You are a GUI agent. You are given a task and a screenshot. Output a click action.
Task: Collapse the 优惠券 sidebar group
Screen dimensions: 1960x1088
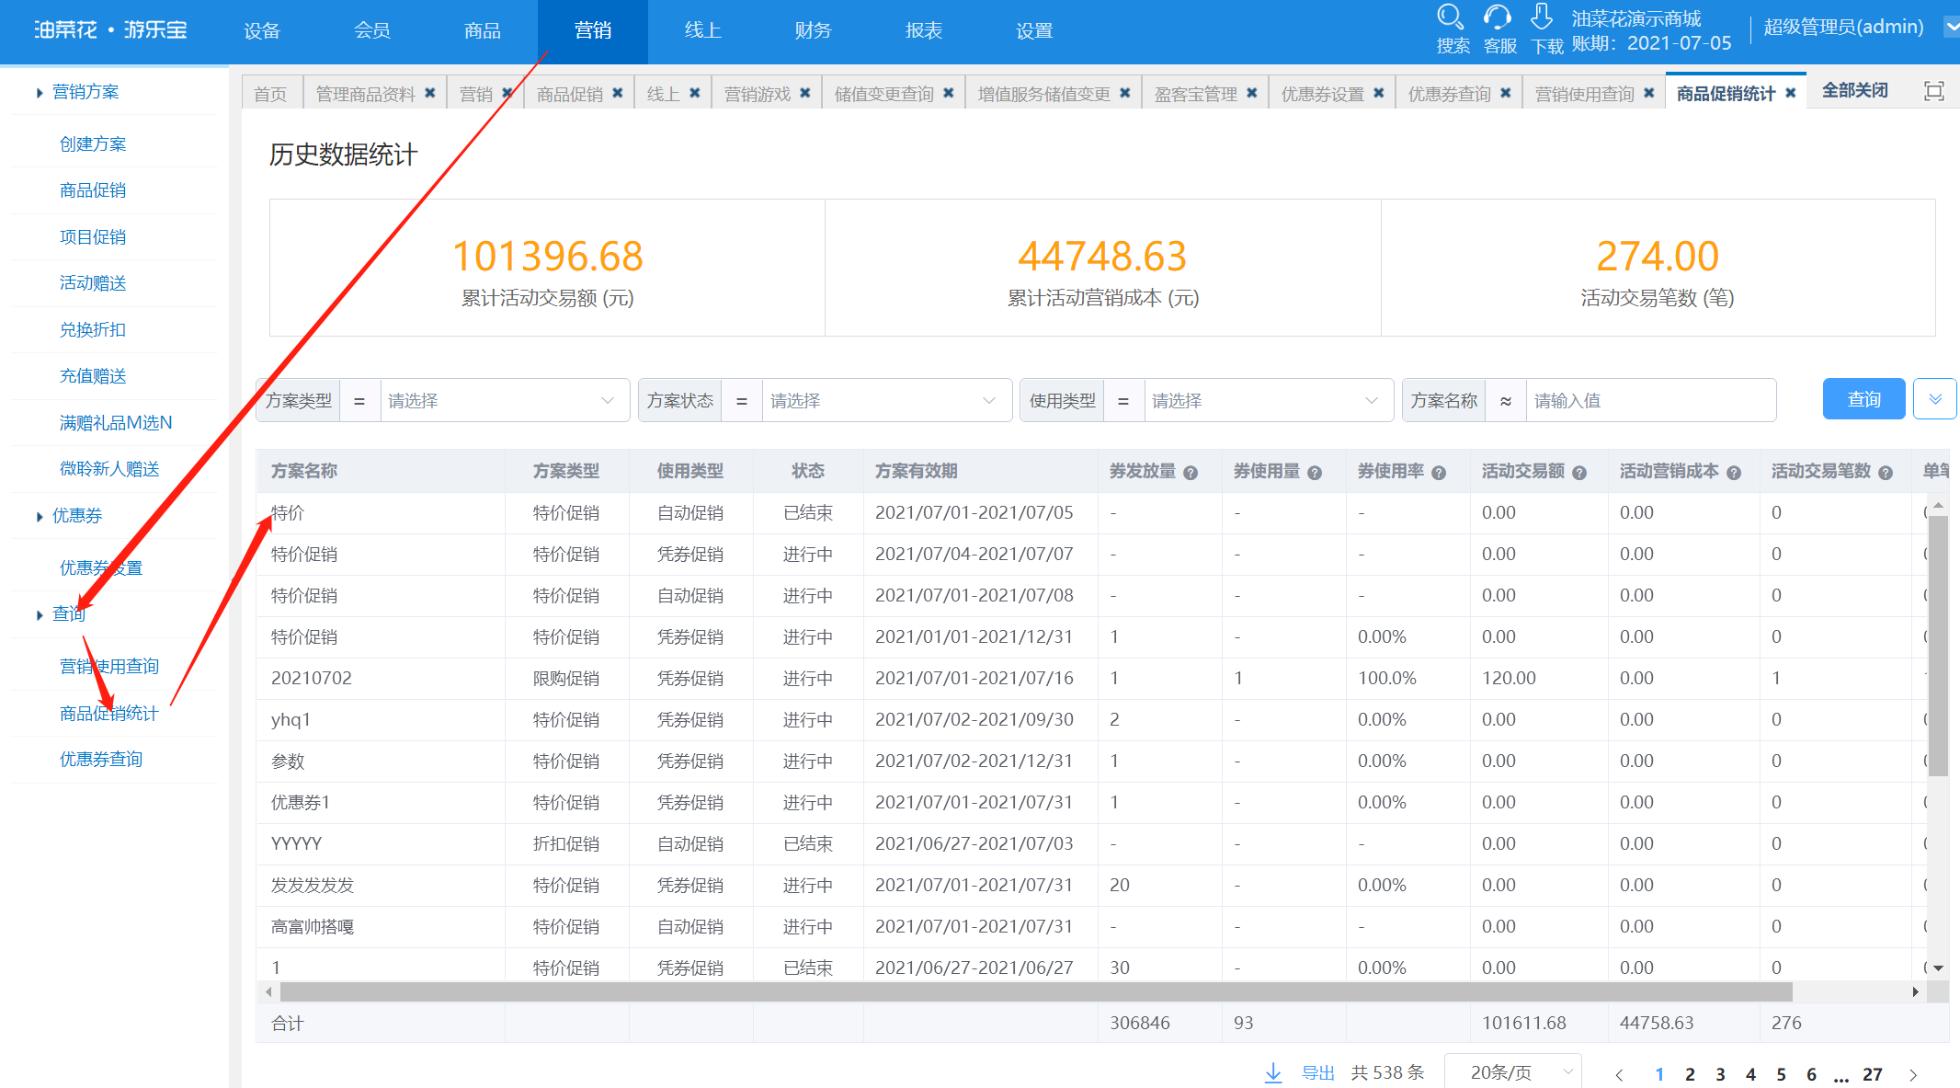[x=40, y=517]
